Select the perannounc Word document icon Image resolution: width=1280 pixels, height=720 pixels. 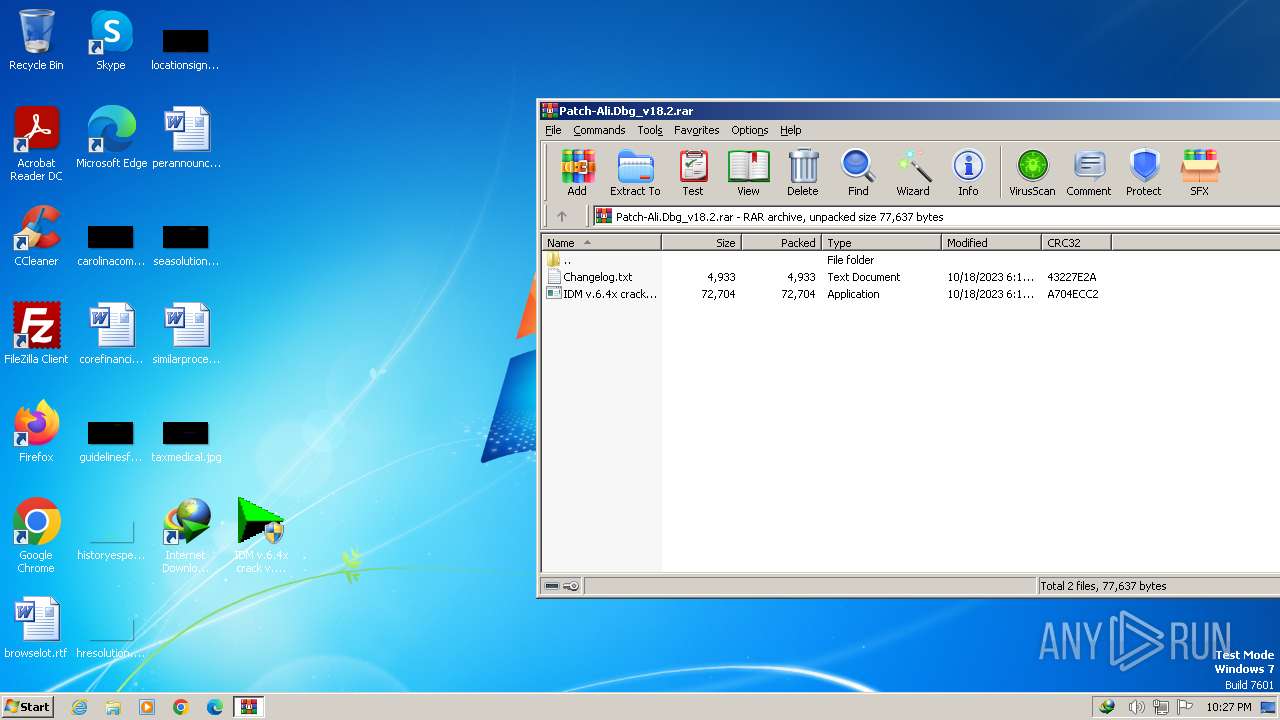[x=186, y=138]
